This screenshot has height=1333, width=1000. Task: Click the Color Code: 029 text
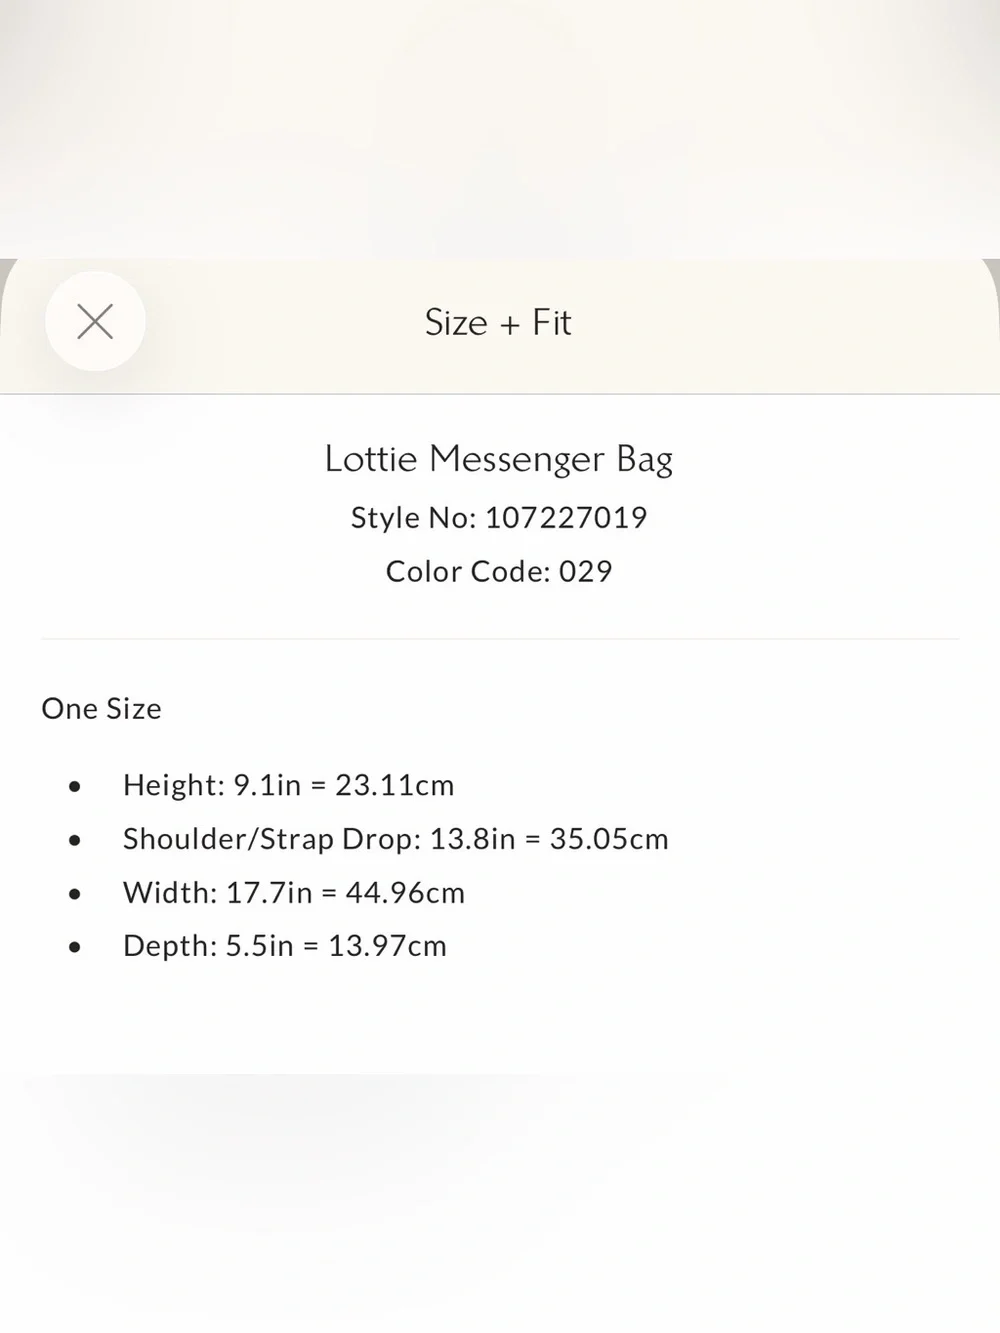(499, 571)
